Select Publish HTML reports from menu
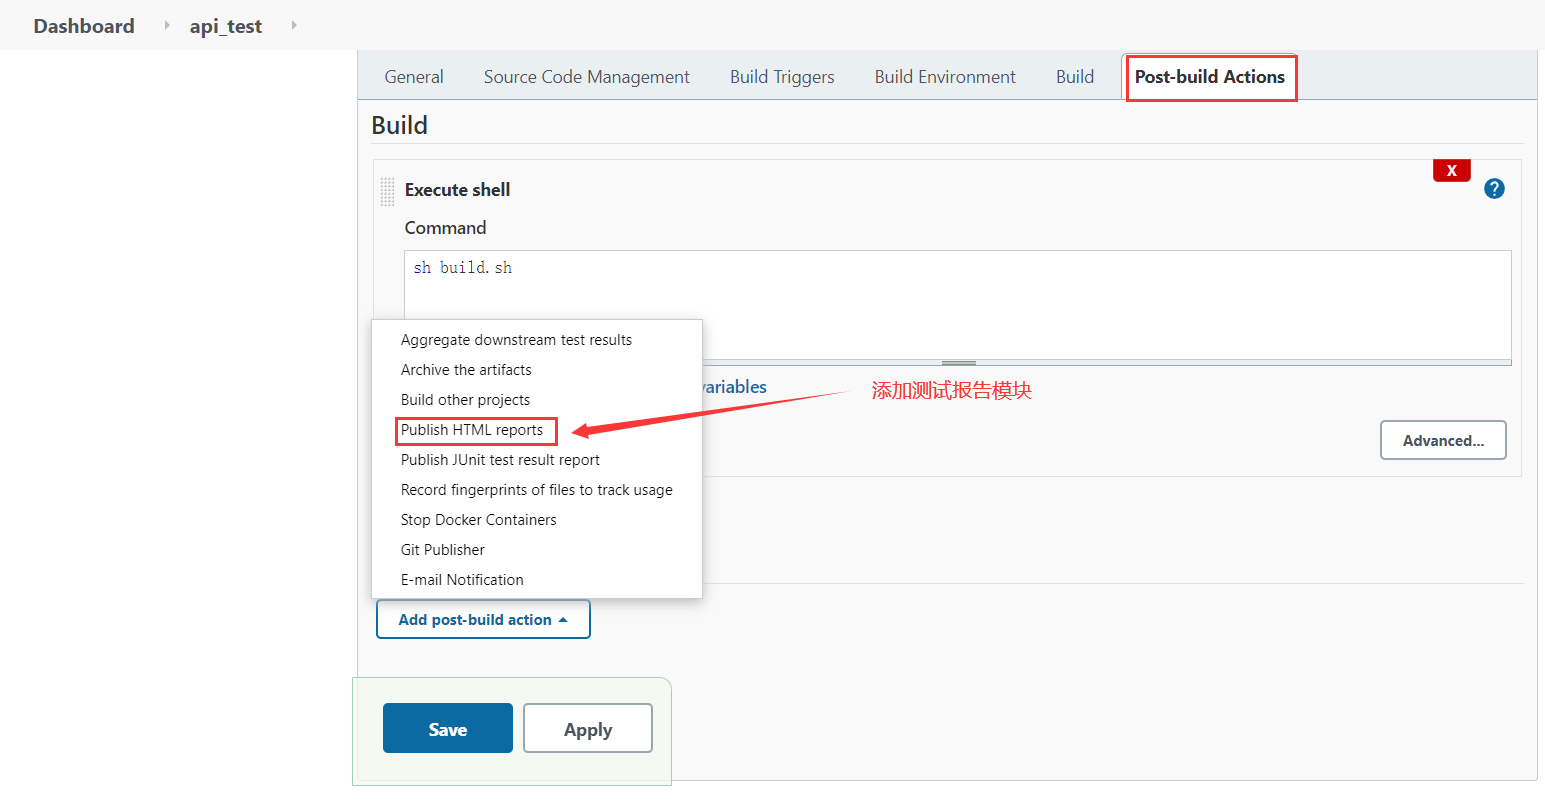Screen dimensions: 1545x811 point(472,430)
